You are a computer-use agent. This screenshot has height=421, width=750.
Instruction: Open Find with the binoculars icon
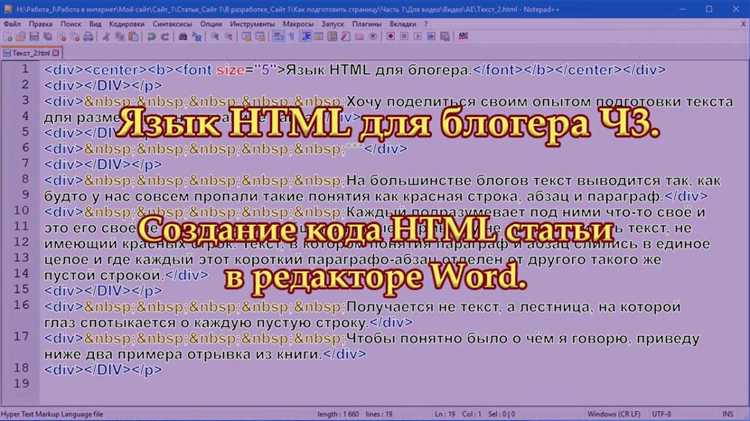(x=183, y=36)
